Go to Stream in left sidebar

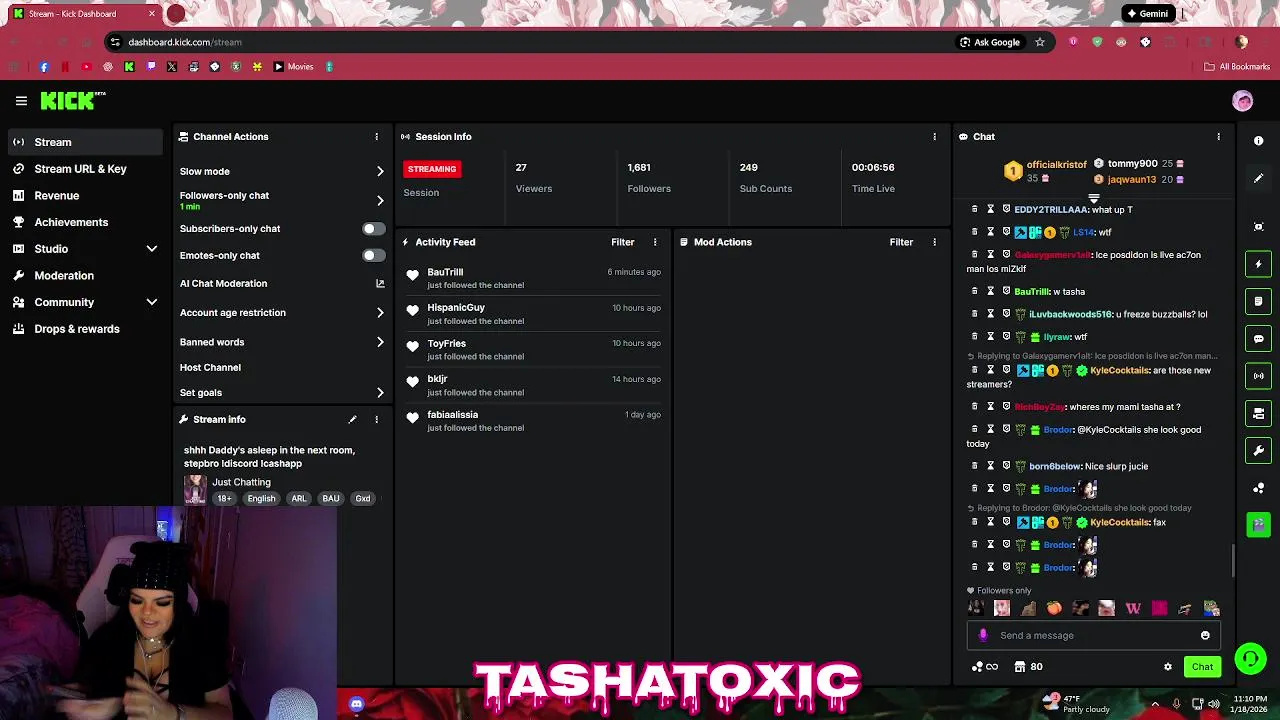(86, 142)
